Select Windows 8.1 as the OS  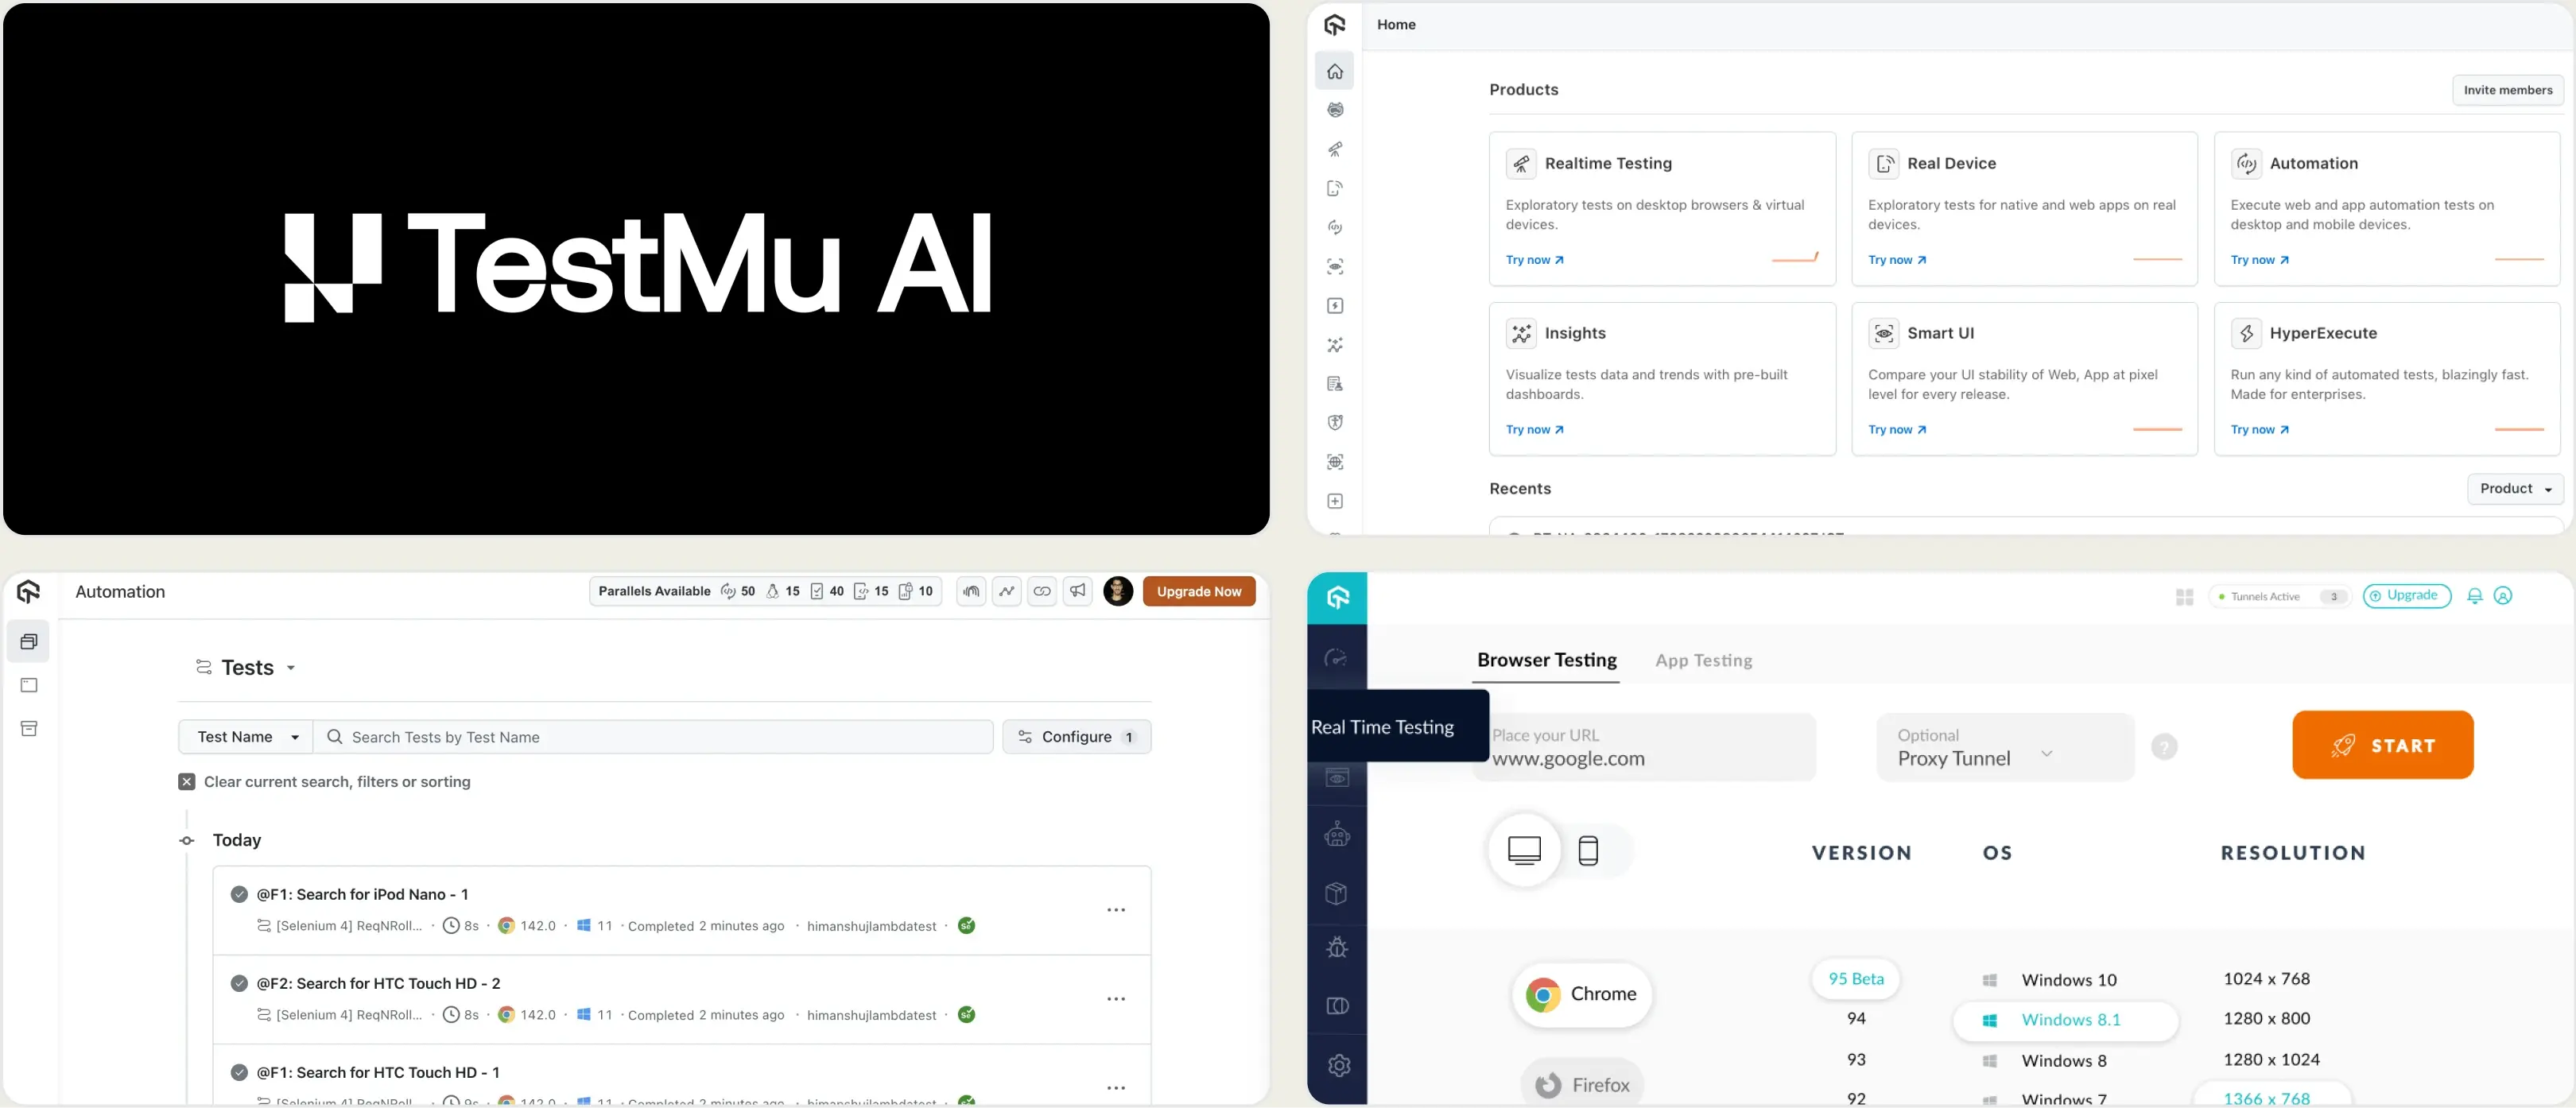pyautogui.click(x=2065, y=1020)
